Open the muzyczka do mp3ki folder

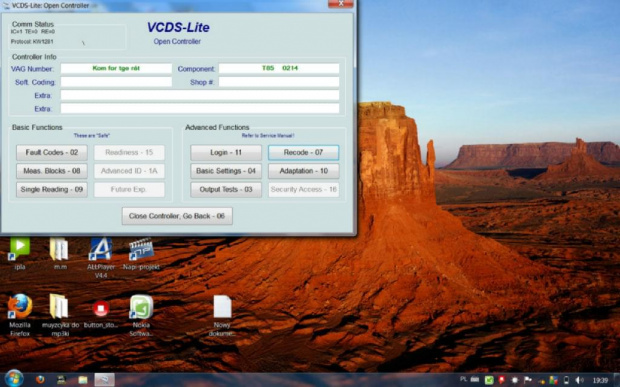60,315
